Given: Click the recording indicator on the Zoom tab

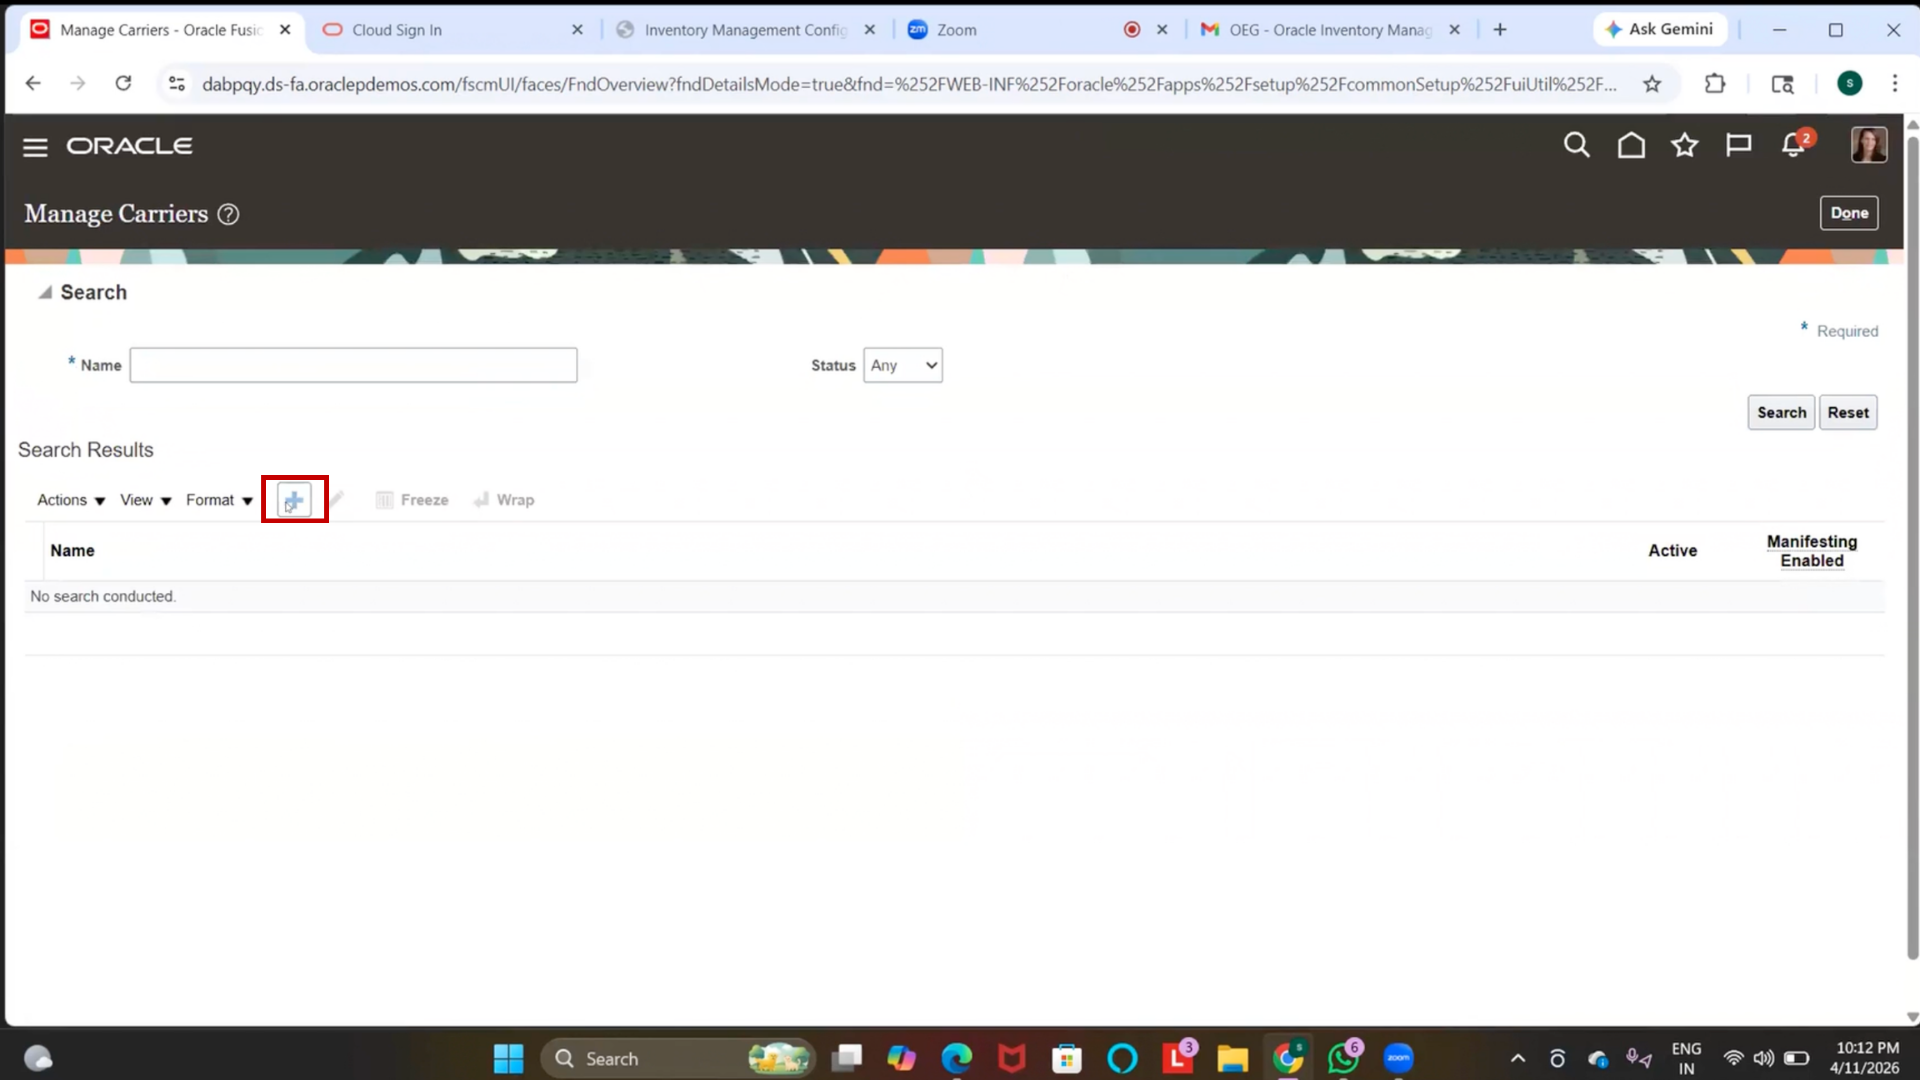Looking at the screenshot, I should 1132,30.
